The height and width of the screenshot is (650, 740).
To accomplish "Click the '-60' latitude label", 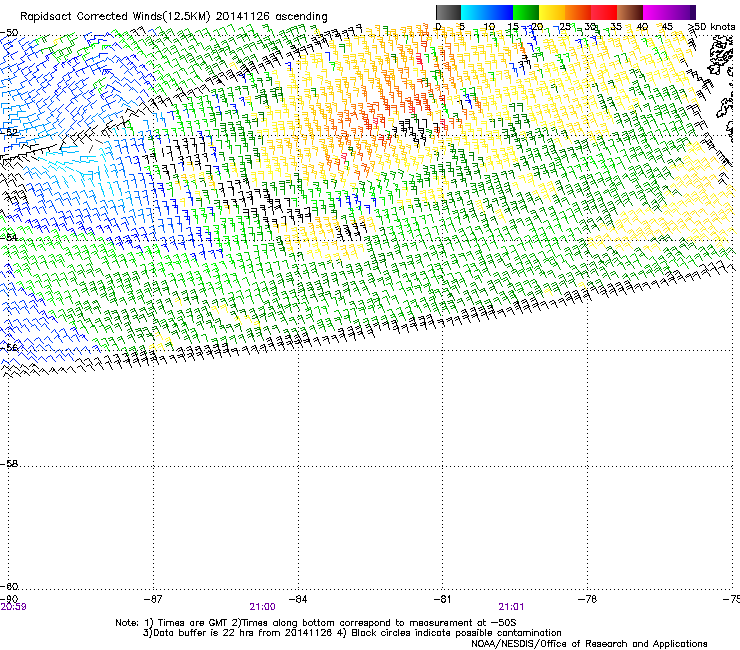I will (x=9, y=586).
